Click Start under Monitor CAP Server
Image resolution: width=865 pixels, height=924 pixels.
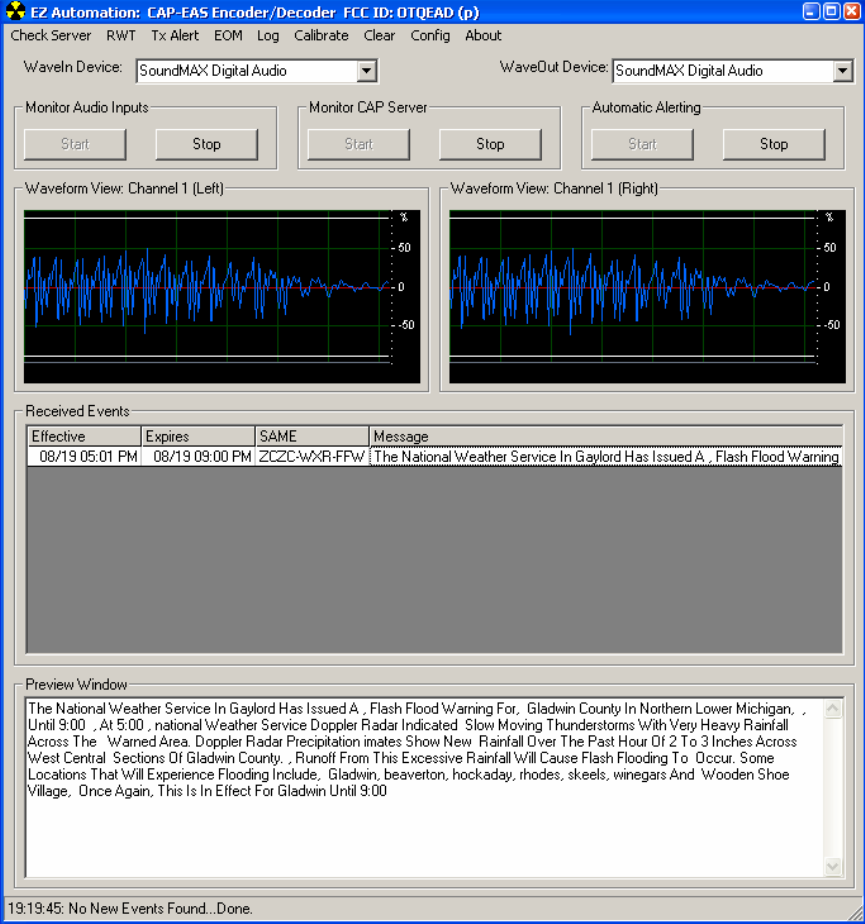[358, 144]
